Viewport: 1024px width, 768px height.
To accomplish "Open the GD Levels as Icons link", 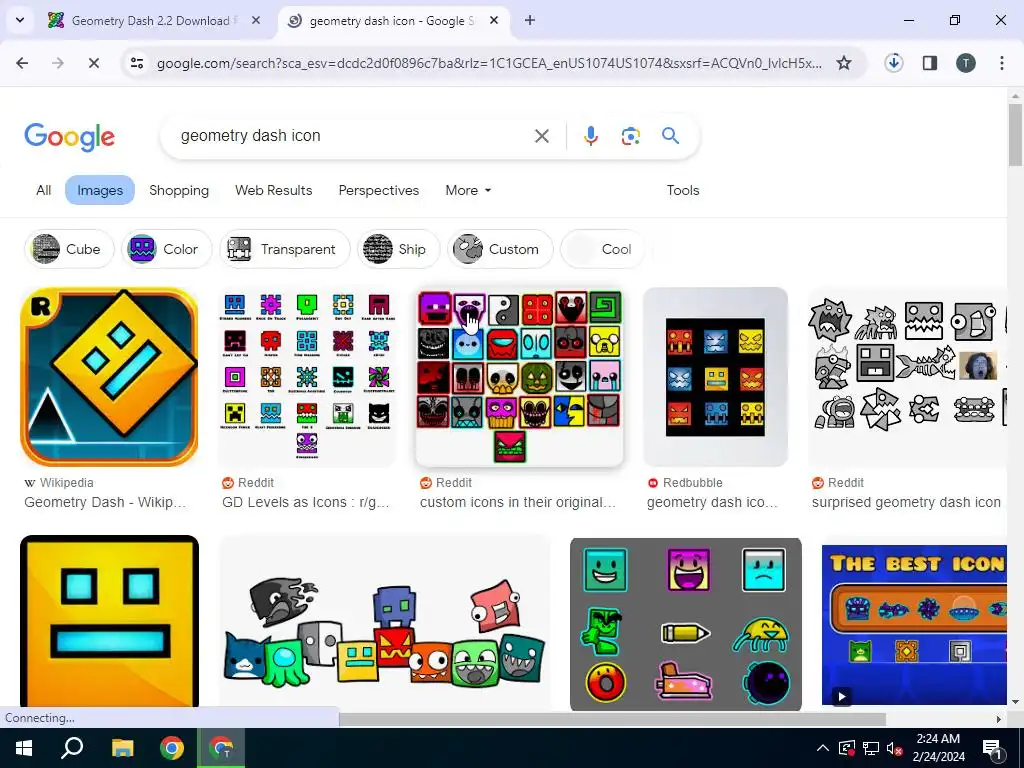I will (x=306, y=502).
